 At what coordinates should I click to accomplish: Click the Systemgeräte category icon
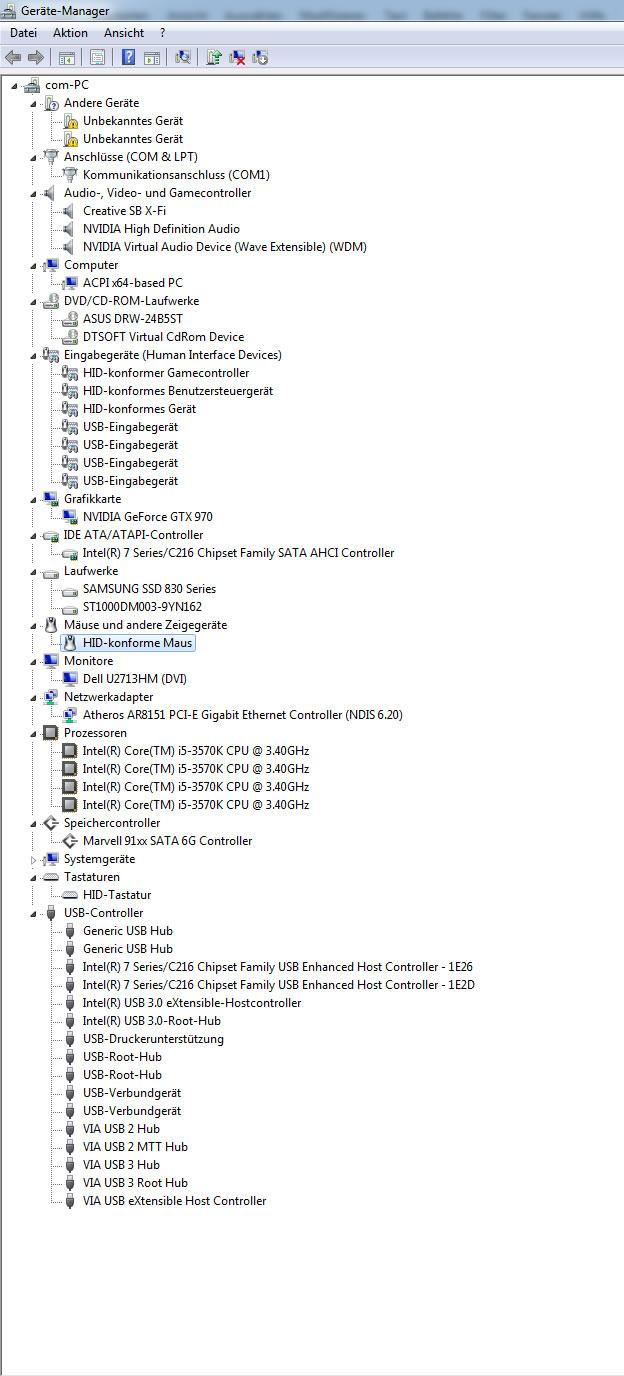click(x=51, y=859)
